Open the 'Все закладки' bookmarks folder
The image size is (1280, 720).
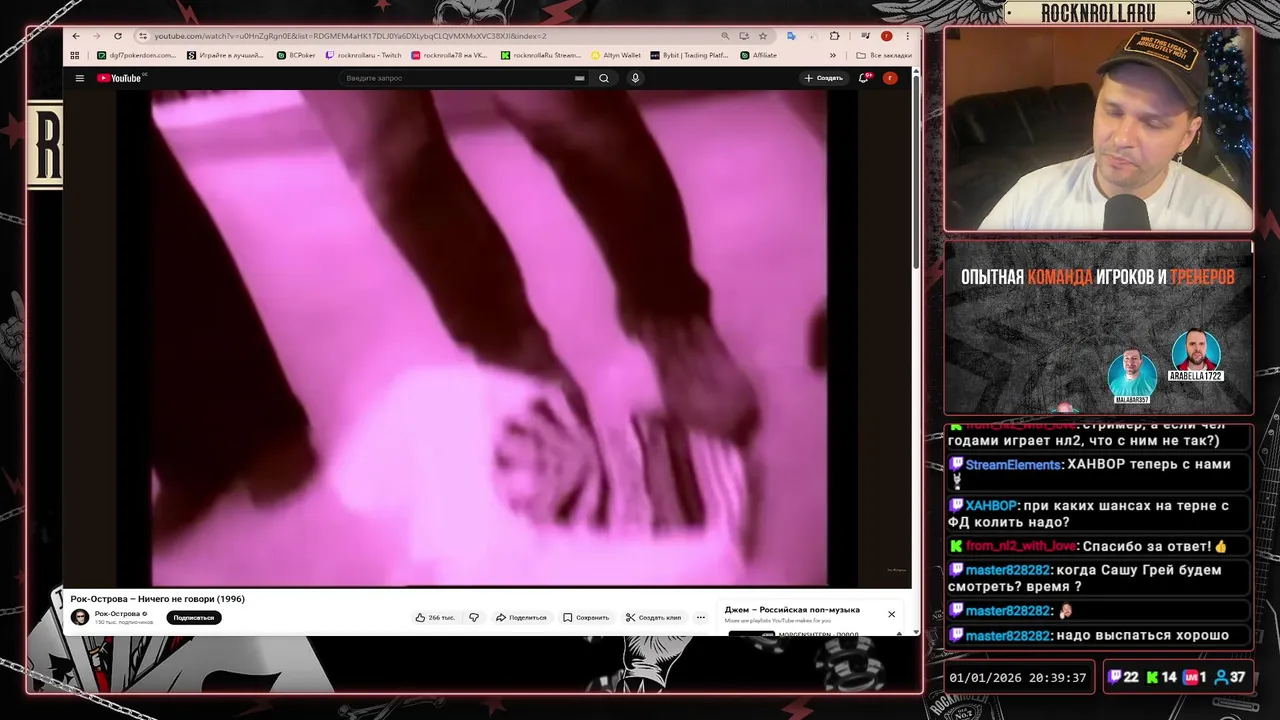tap(884, 55)
